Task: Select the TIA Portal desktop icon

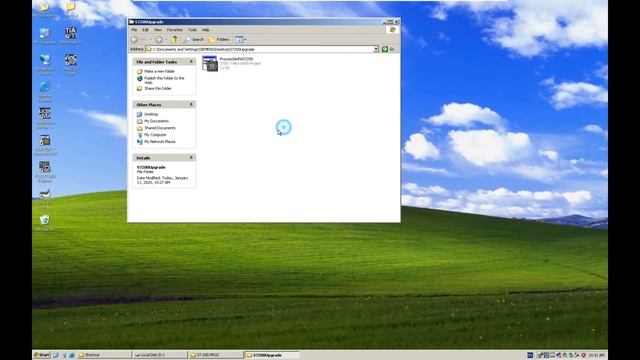Action: (x=71, y=33)
